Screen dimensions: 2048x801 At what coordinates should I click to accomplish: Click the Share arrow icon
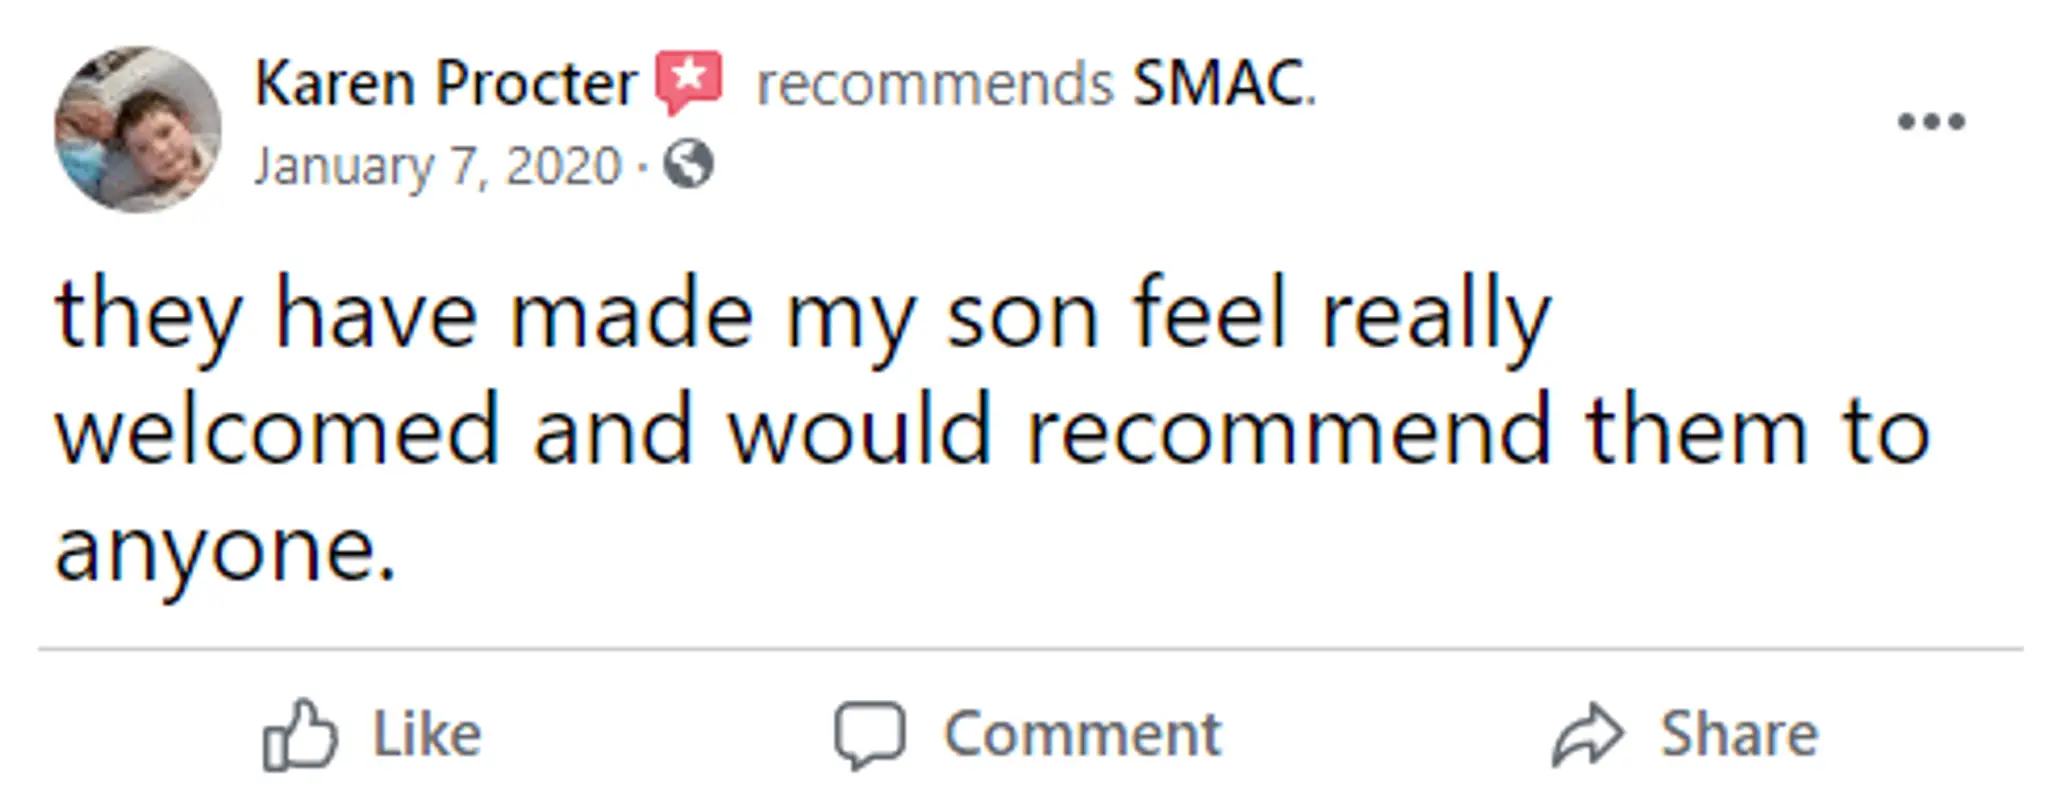1587,736
